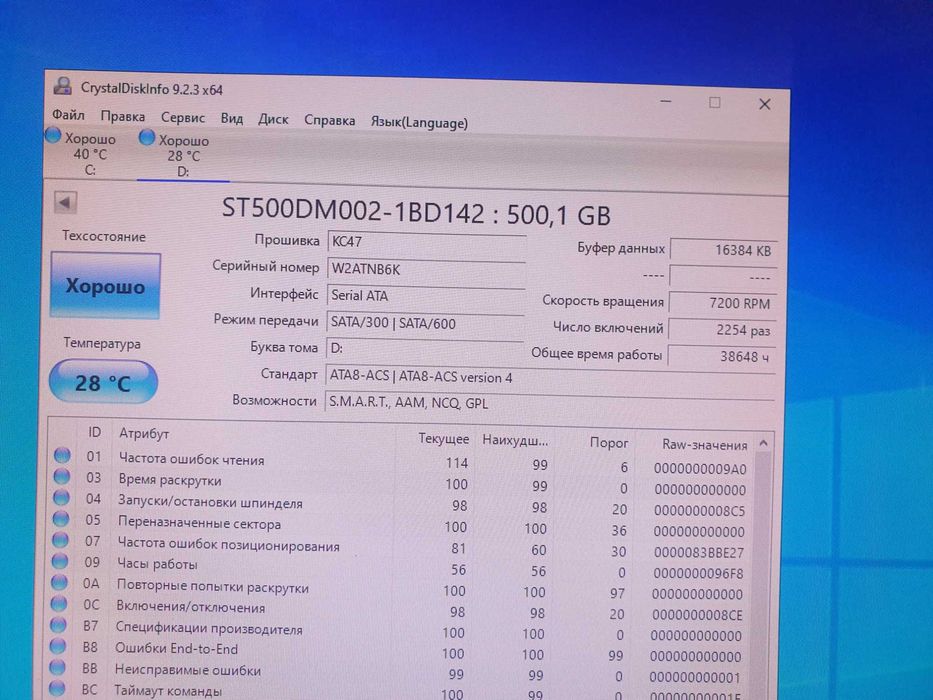
Task: Click drive title ST500DM002-1BD142 : 500,1 GB
Action: (416, 211)
